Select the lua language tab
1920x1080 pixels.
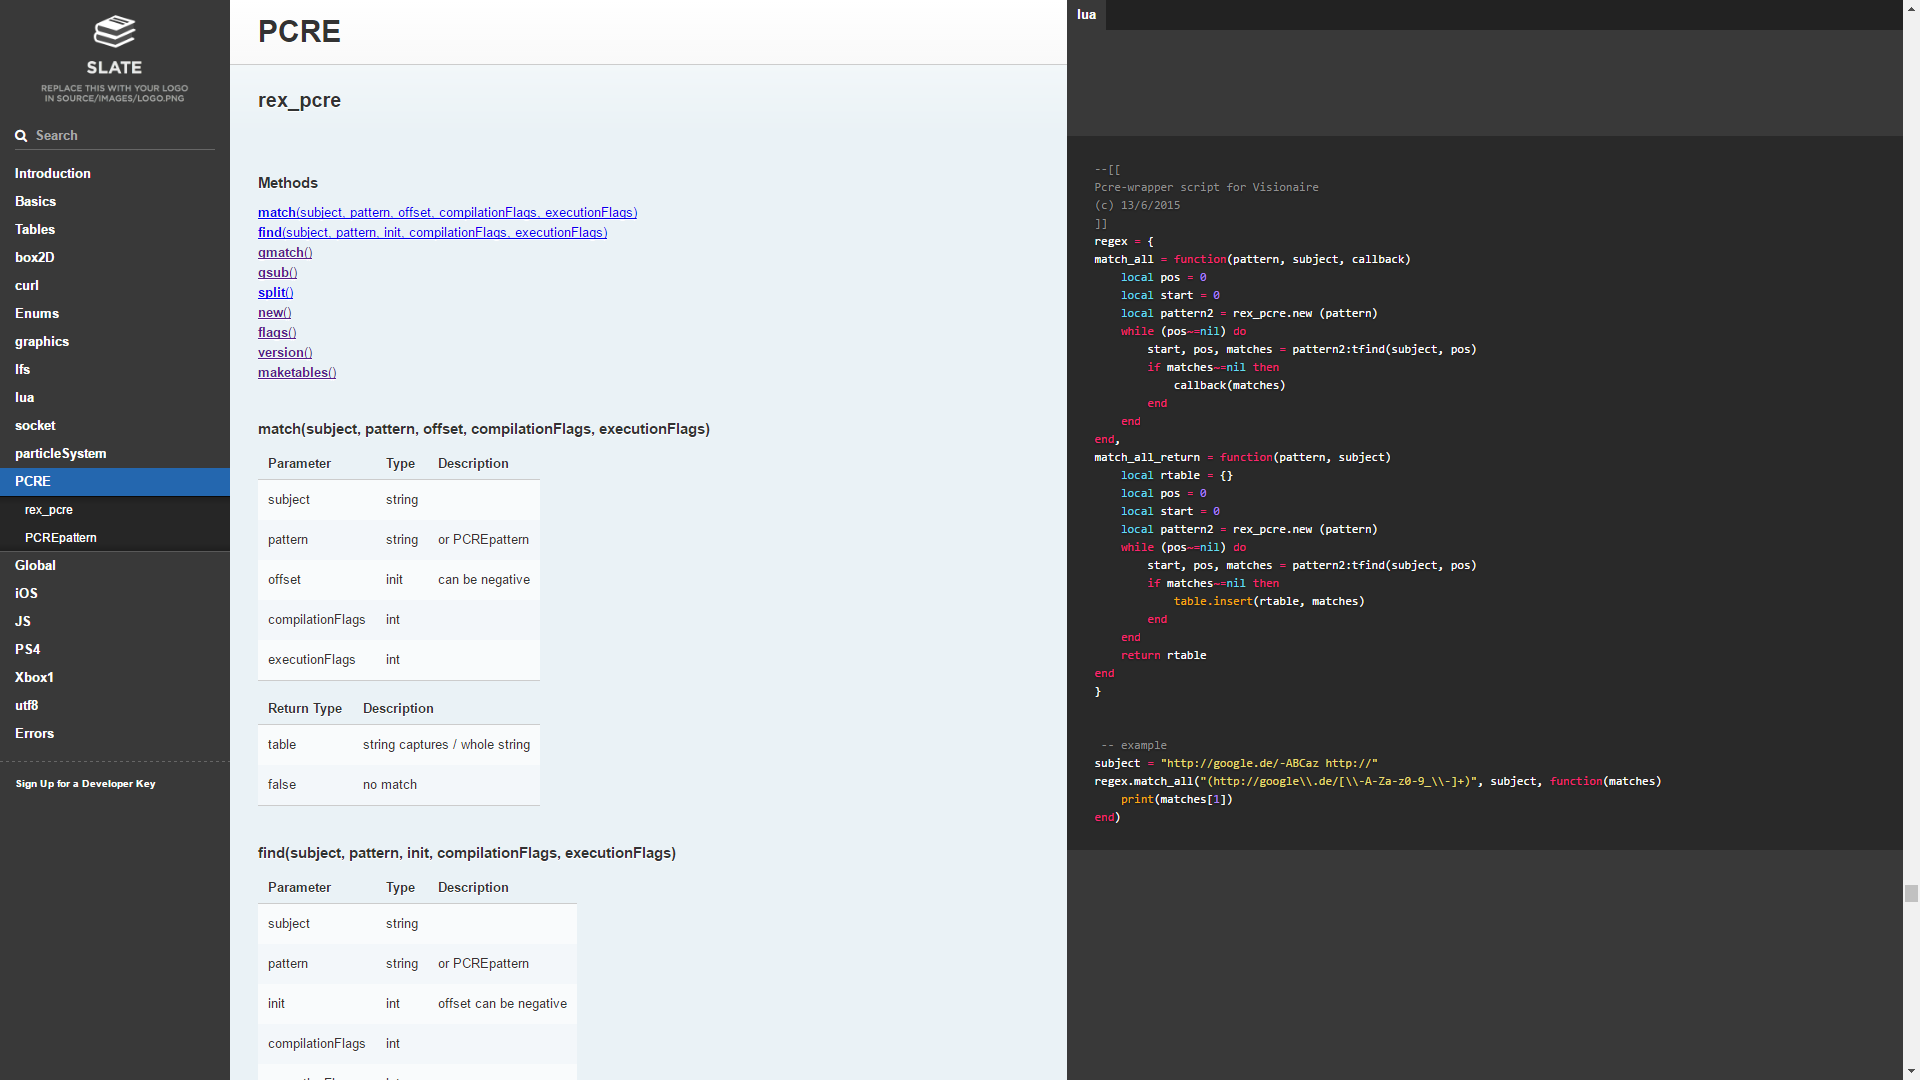click(x=1086, y=15)
